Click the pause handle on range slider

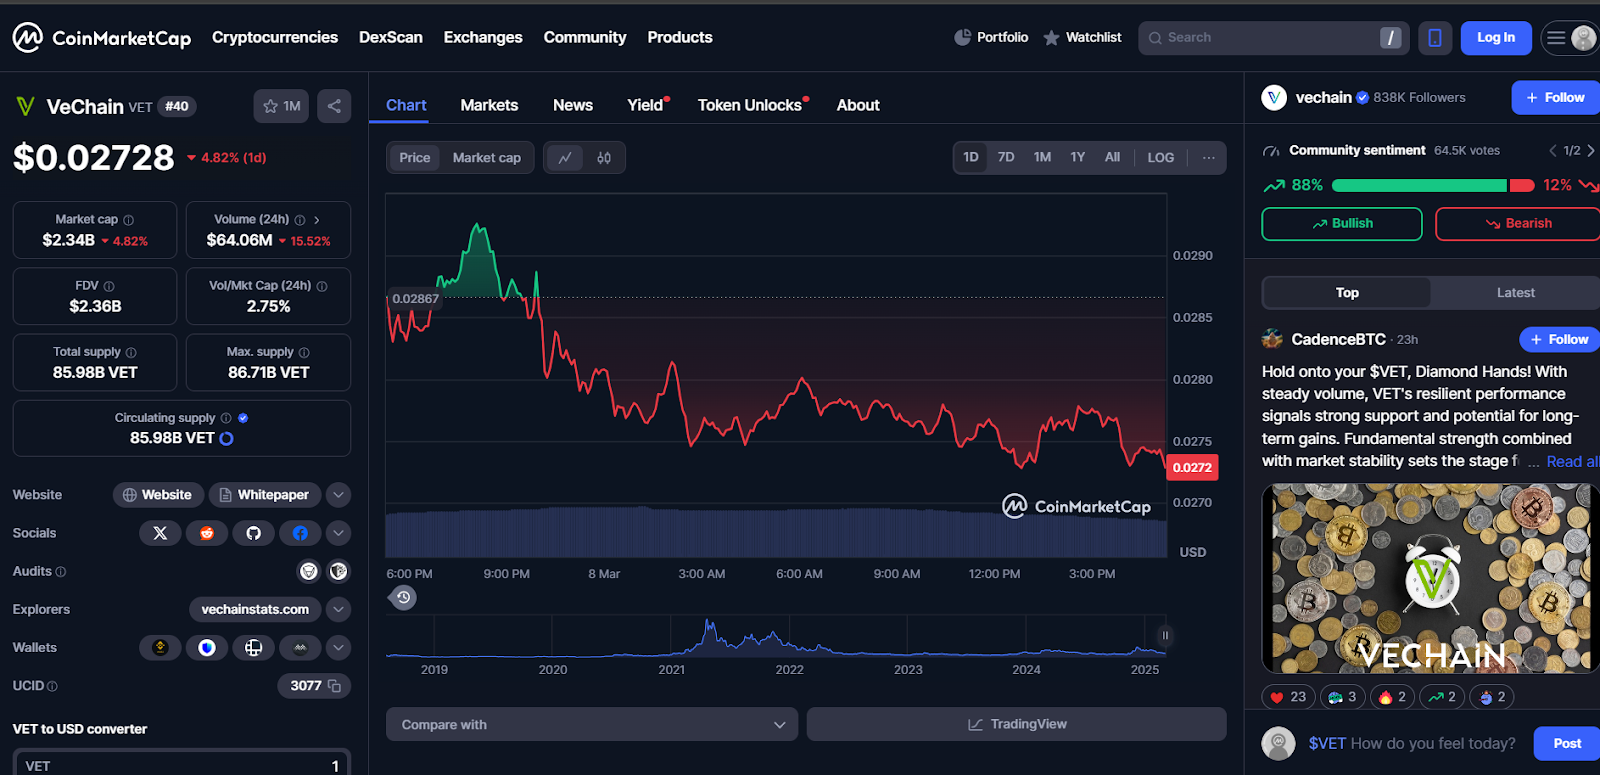click(1165, 636)
